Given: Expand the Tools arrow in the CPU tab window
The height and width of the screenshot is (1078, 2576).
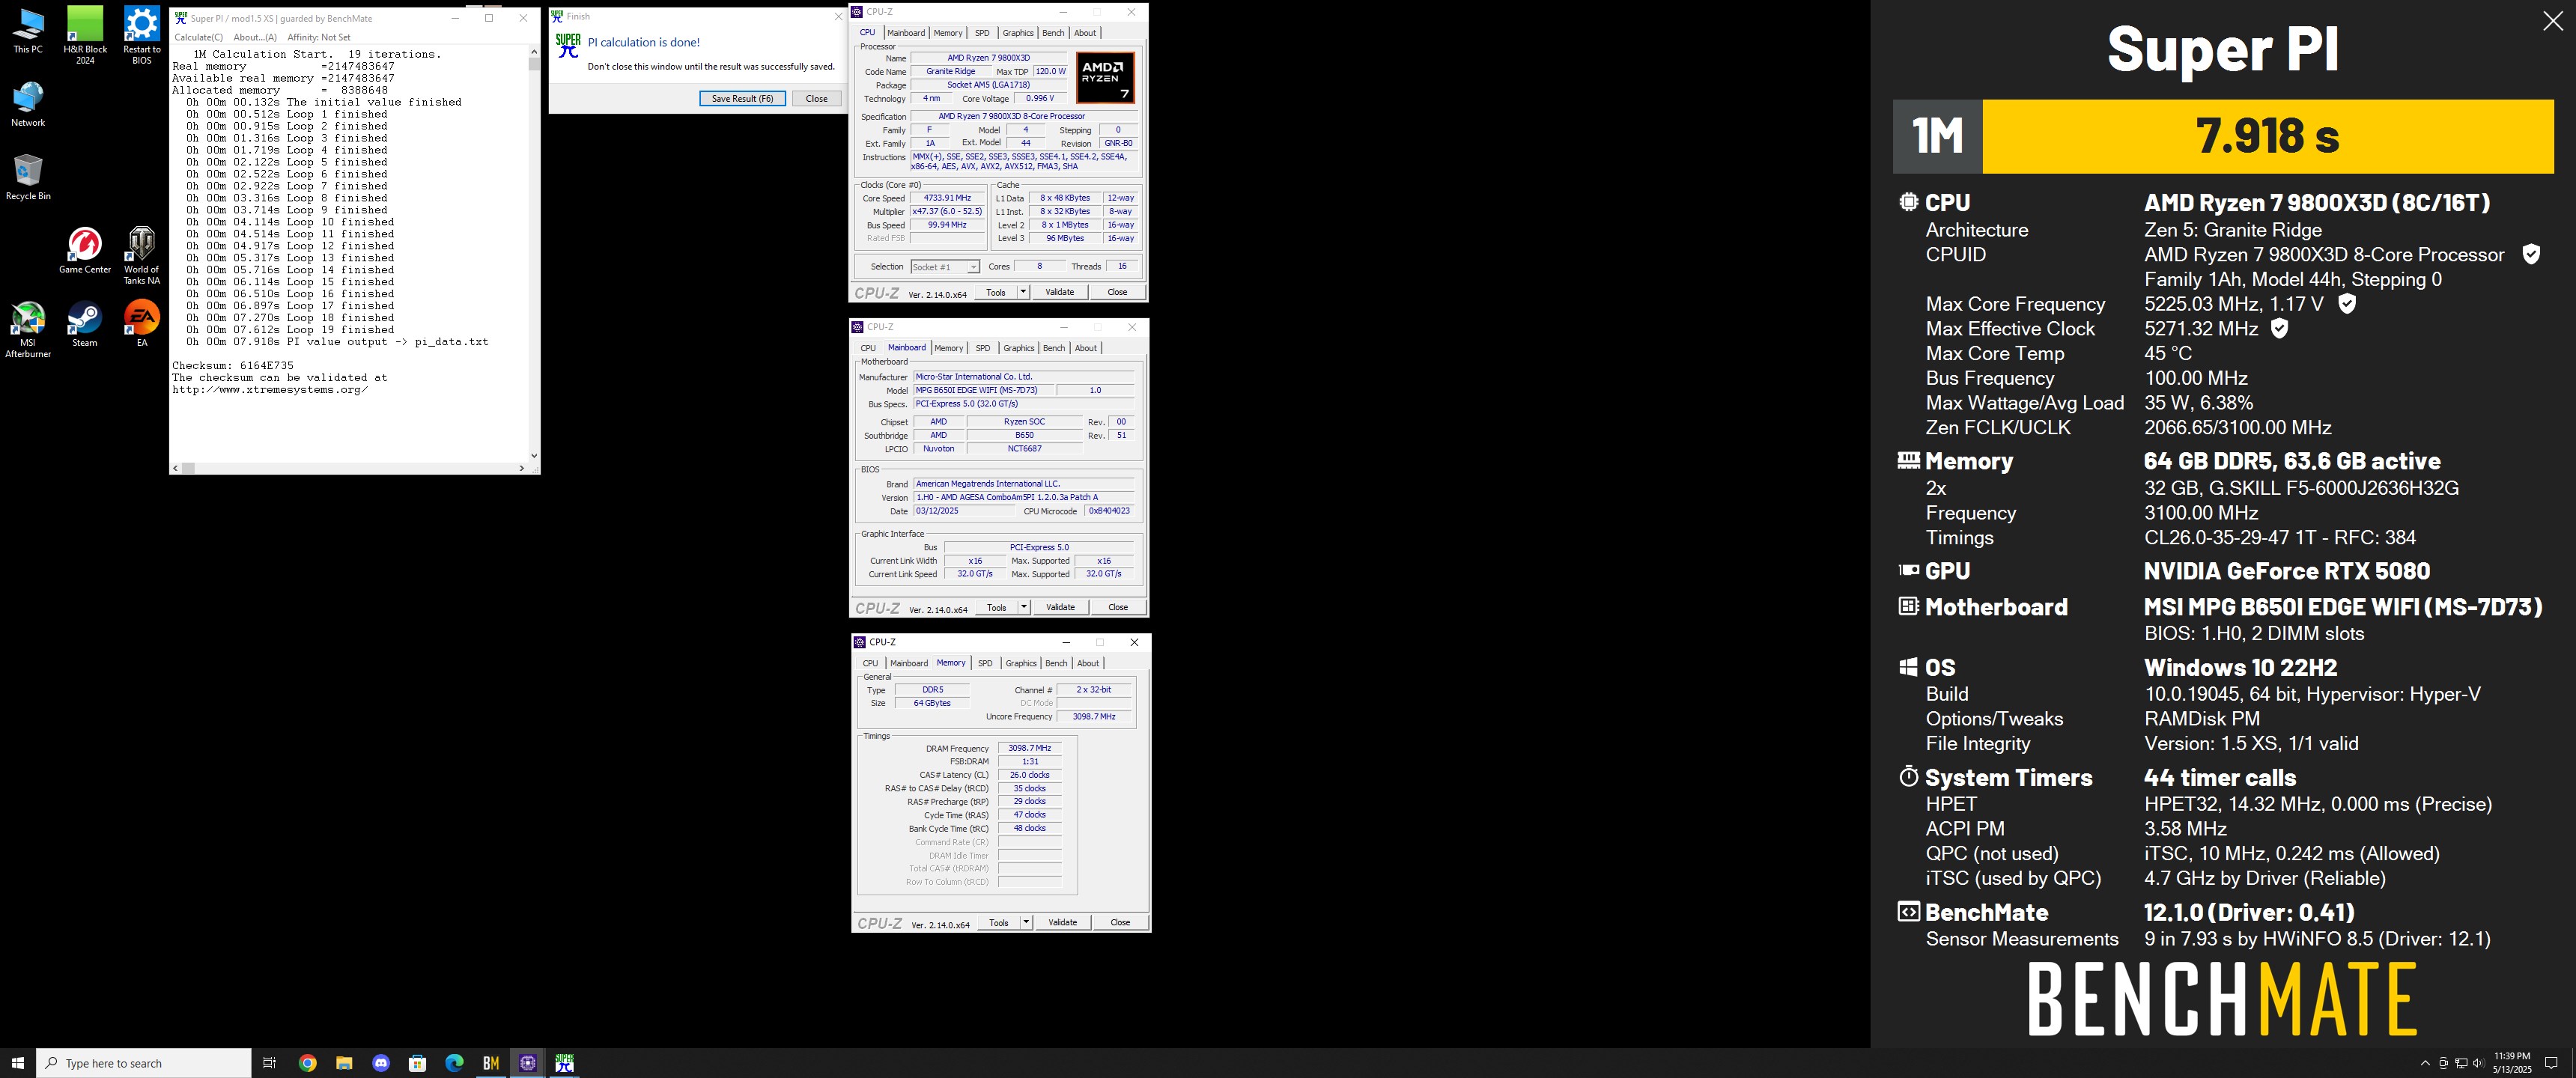Looking at the screenshot, I should coord(1023,292).
